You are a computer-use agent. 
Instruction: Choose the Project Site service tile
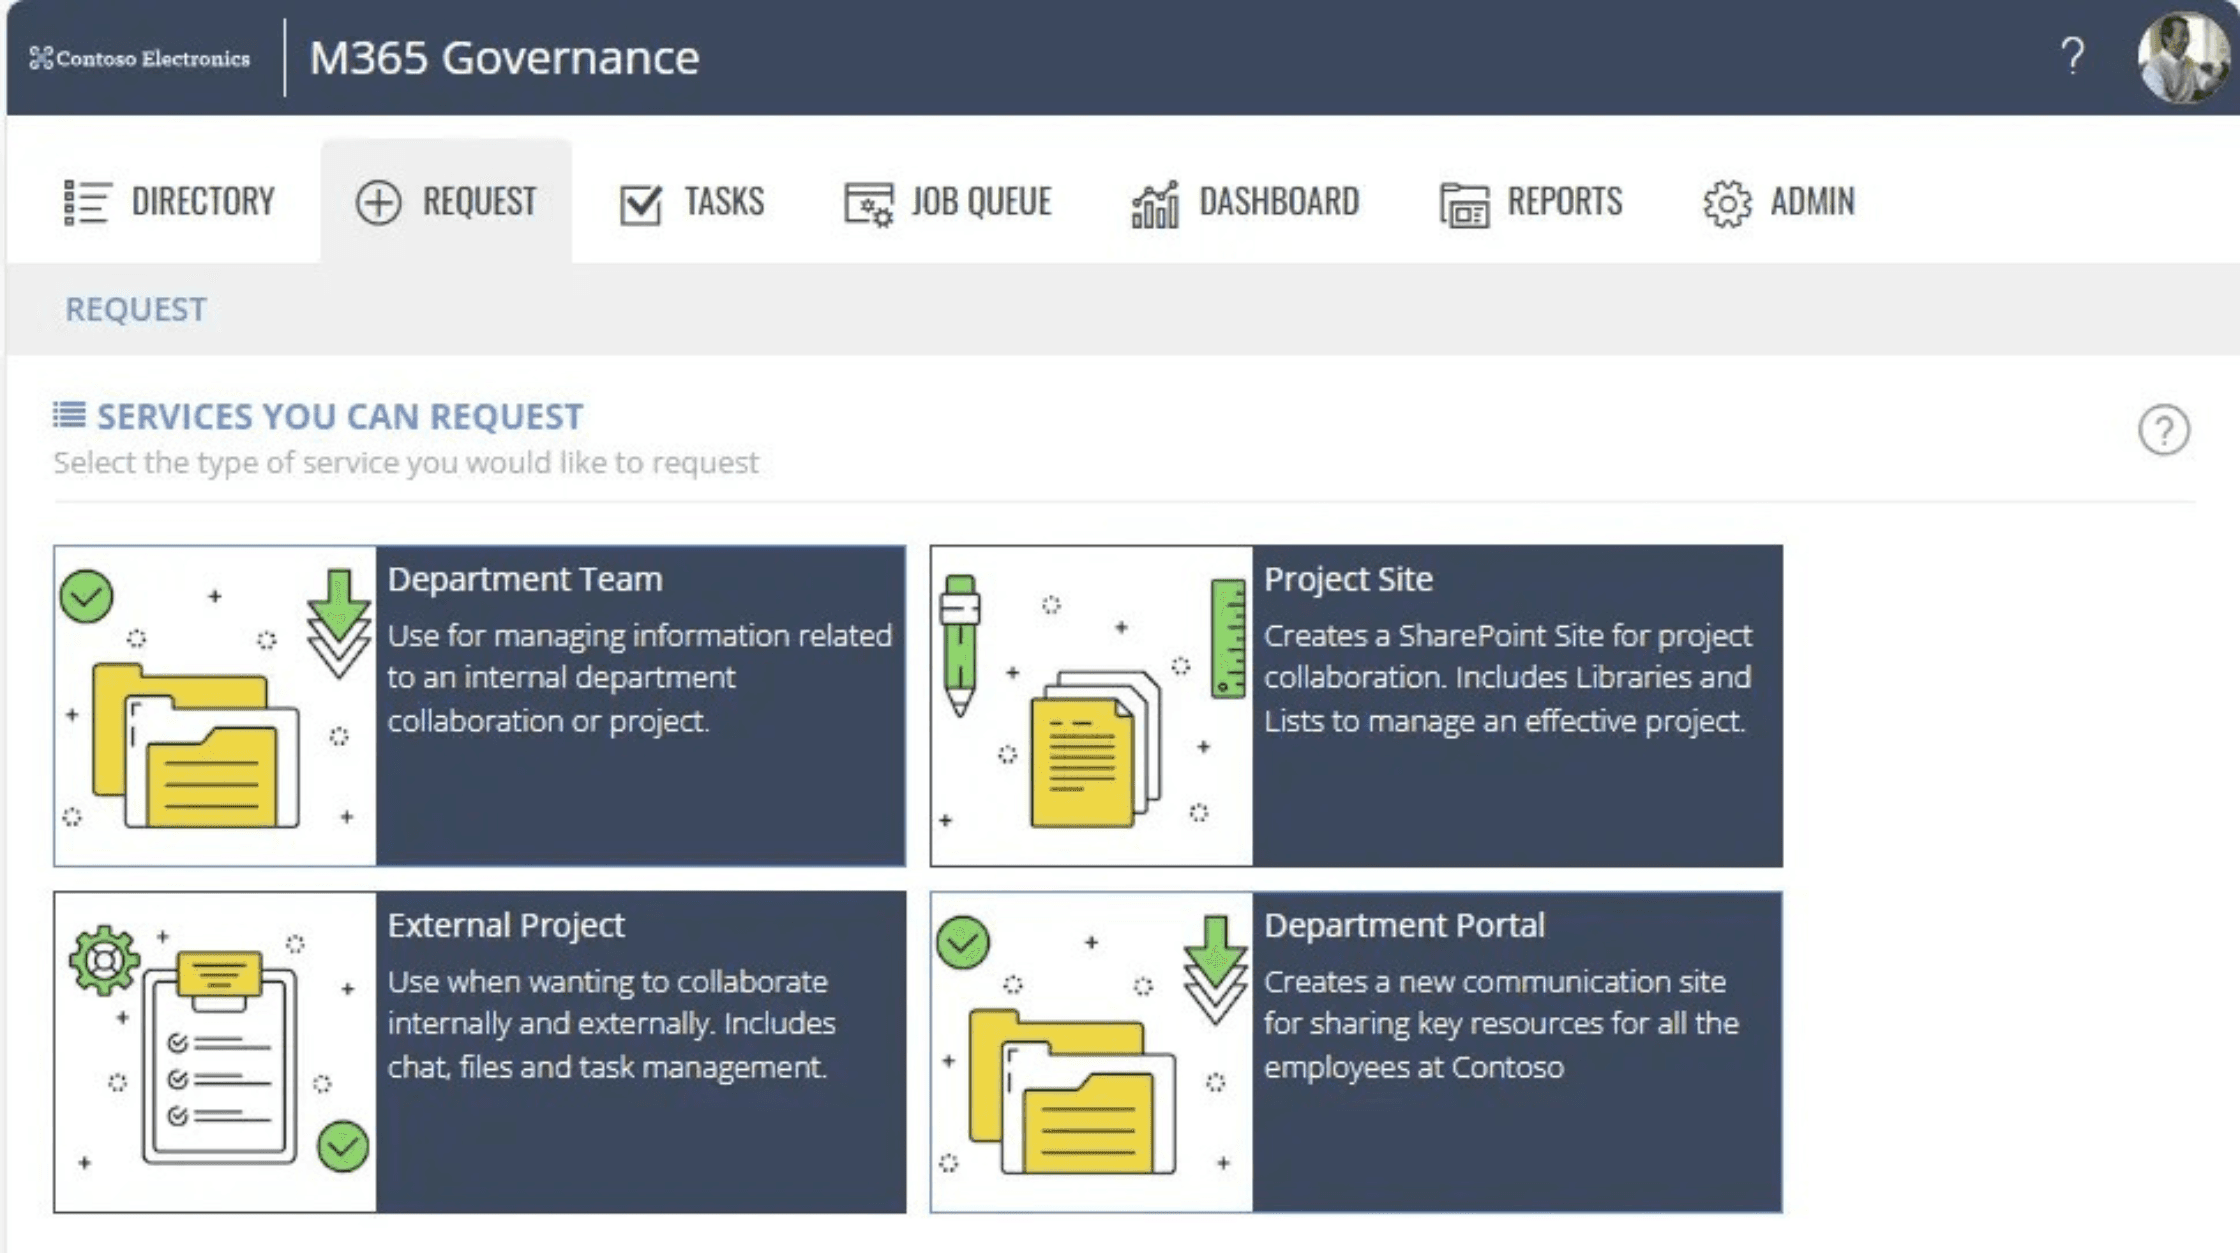coord(1356,706)
